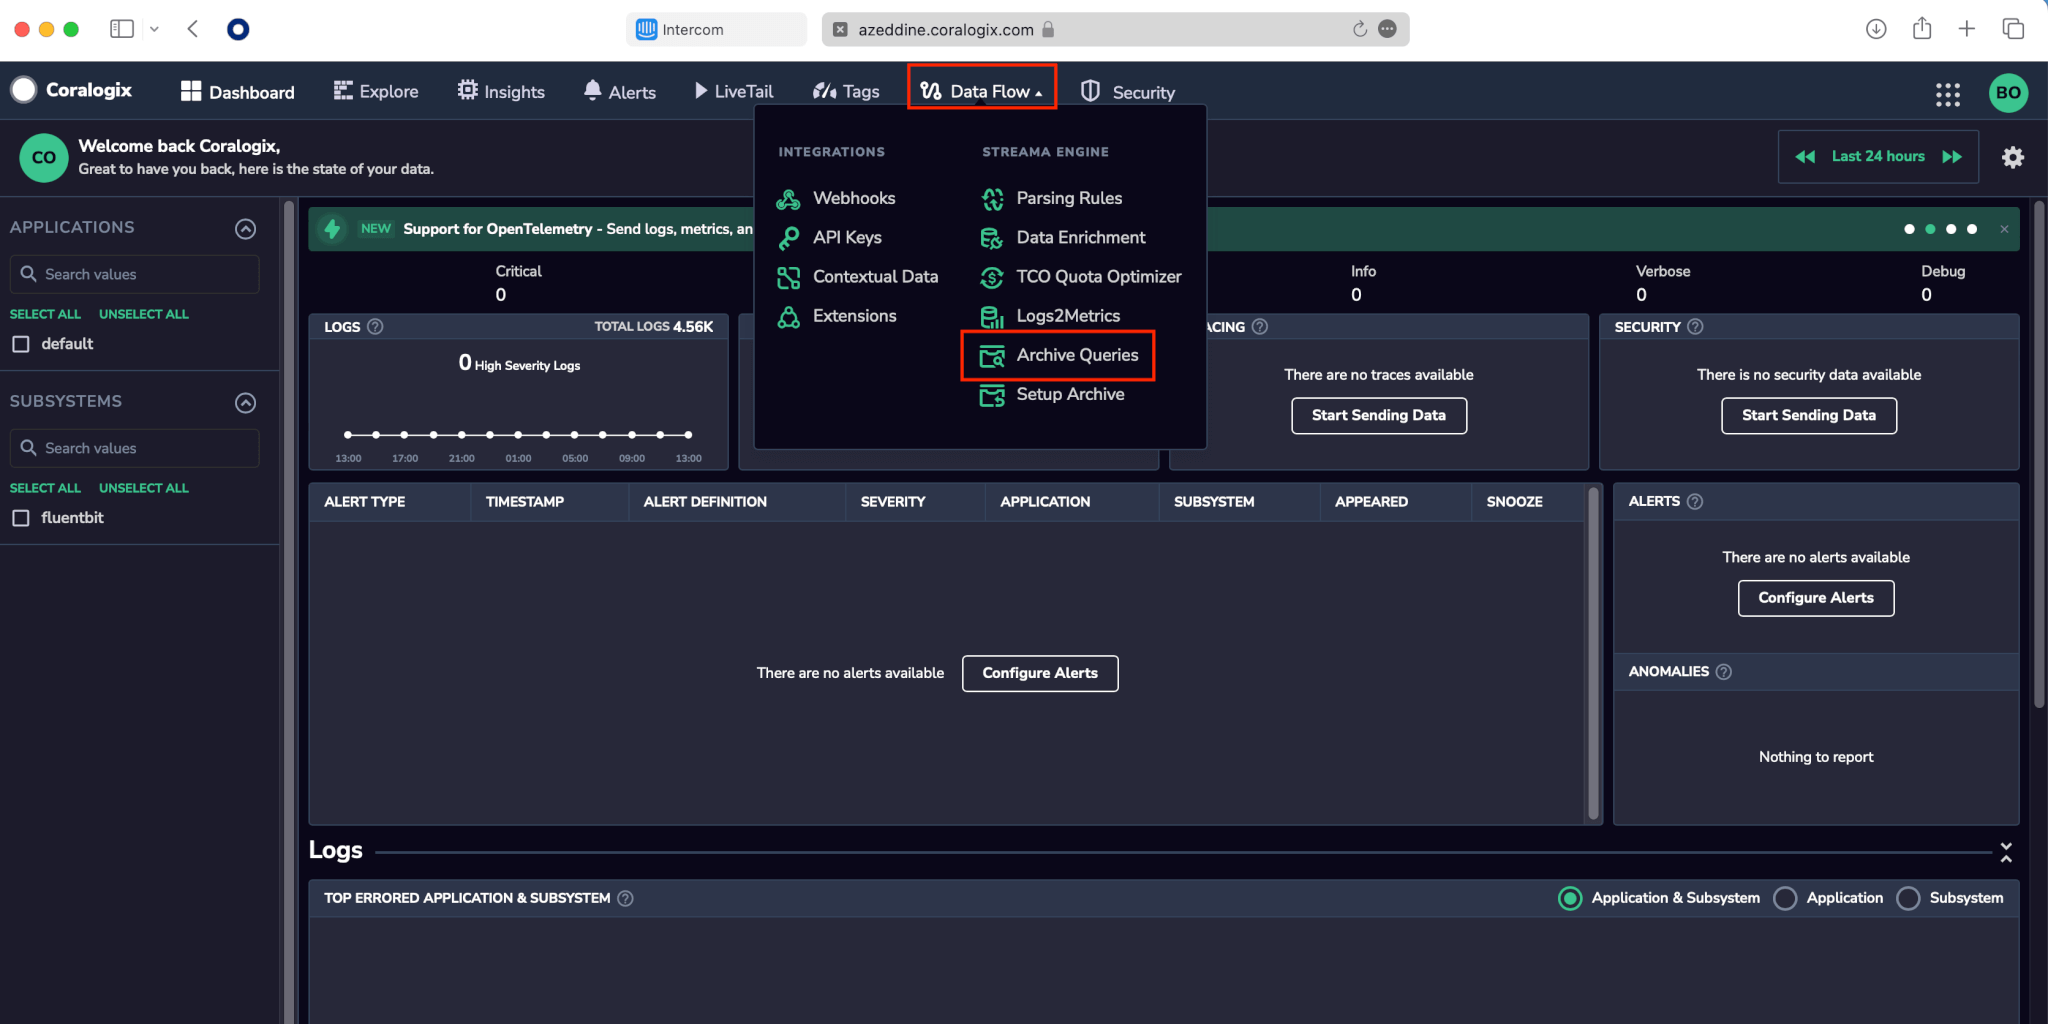The height and width of the screenshot is (1024, 2048).
Task: Select Application & Subsystem radio option
Action: click(x=1570, y=898)
